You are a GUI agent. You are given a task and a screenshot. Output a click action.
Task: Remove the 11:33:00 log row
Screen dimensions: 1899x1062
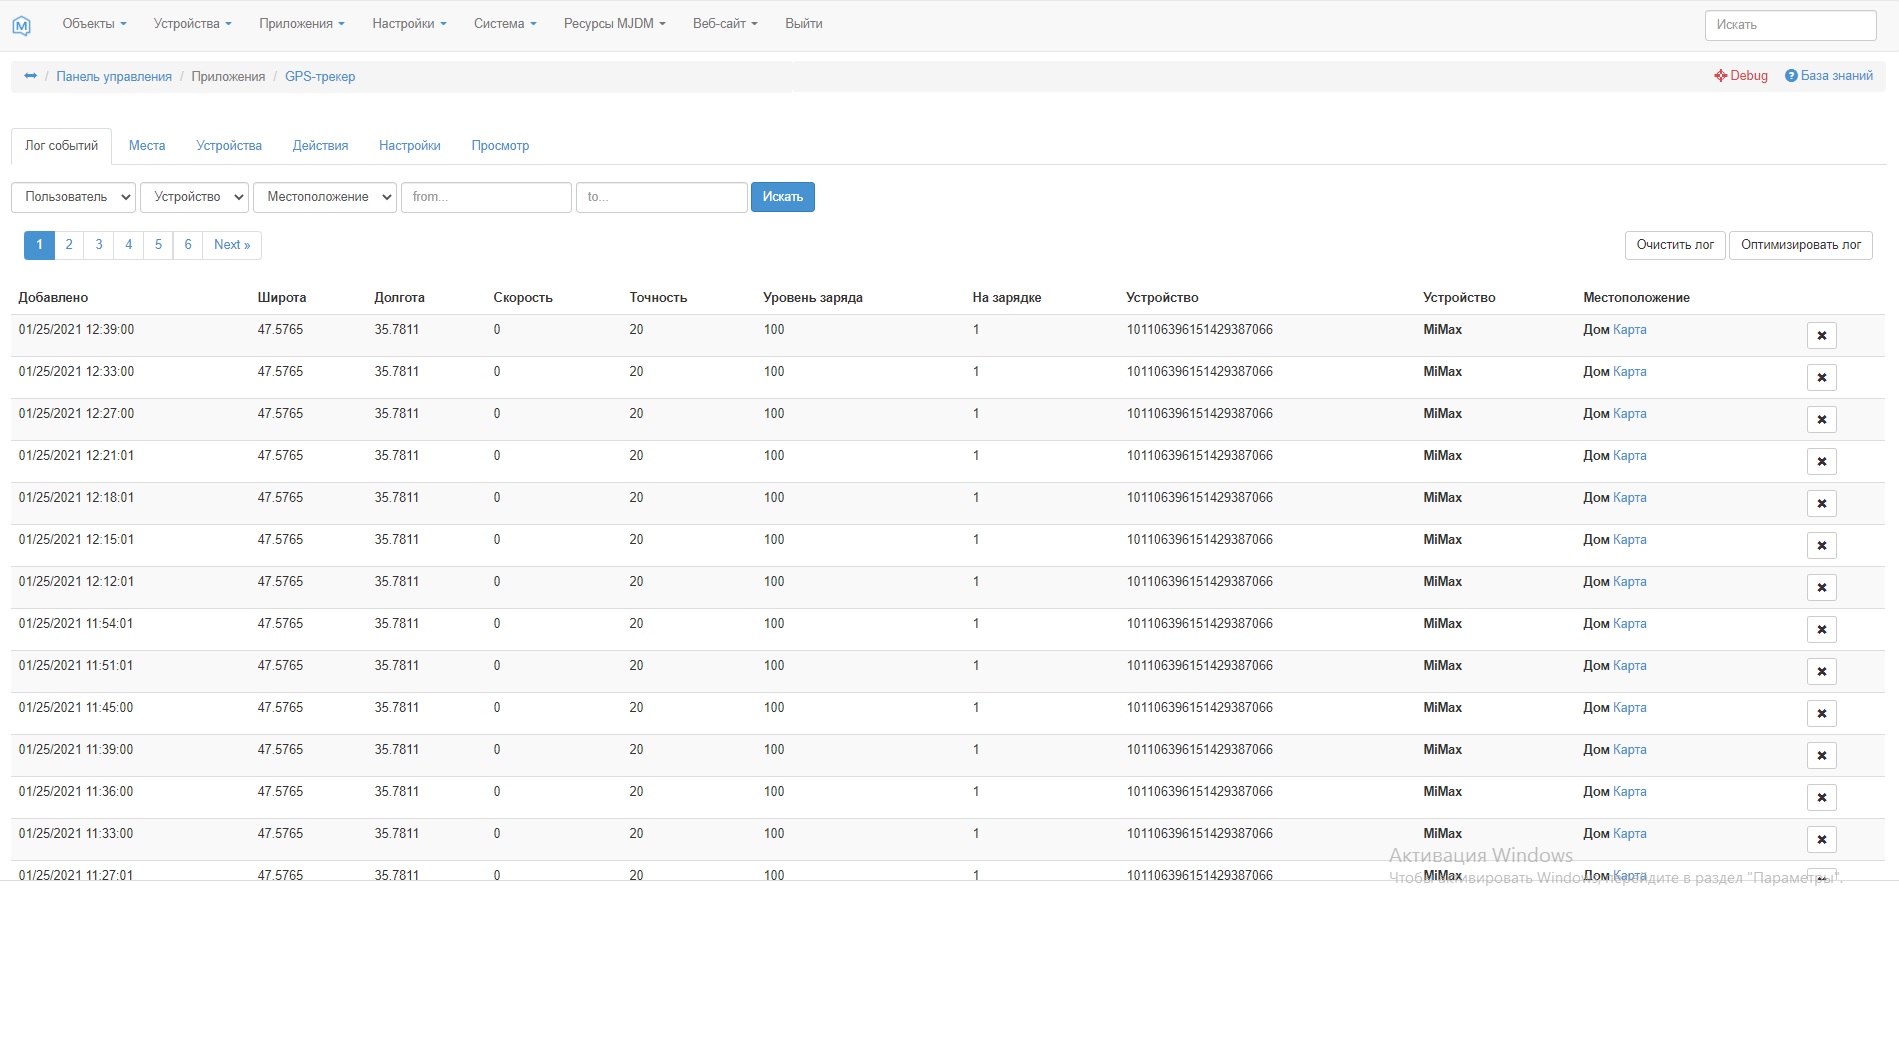click(1821, 840)
